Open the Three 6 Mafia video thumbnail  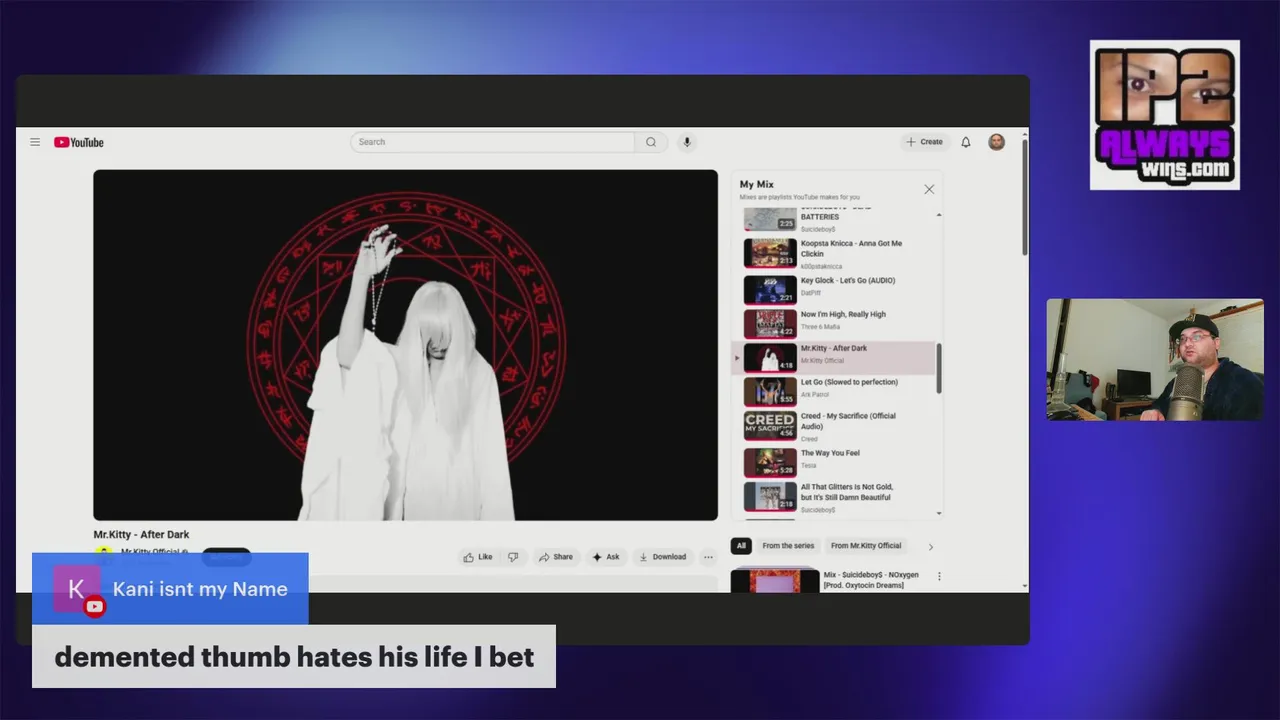(770, 323)
